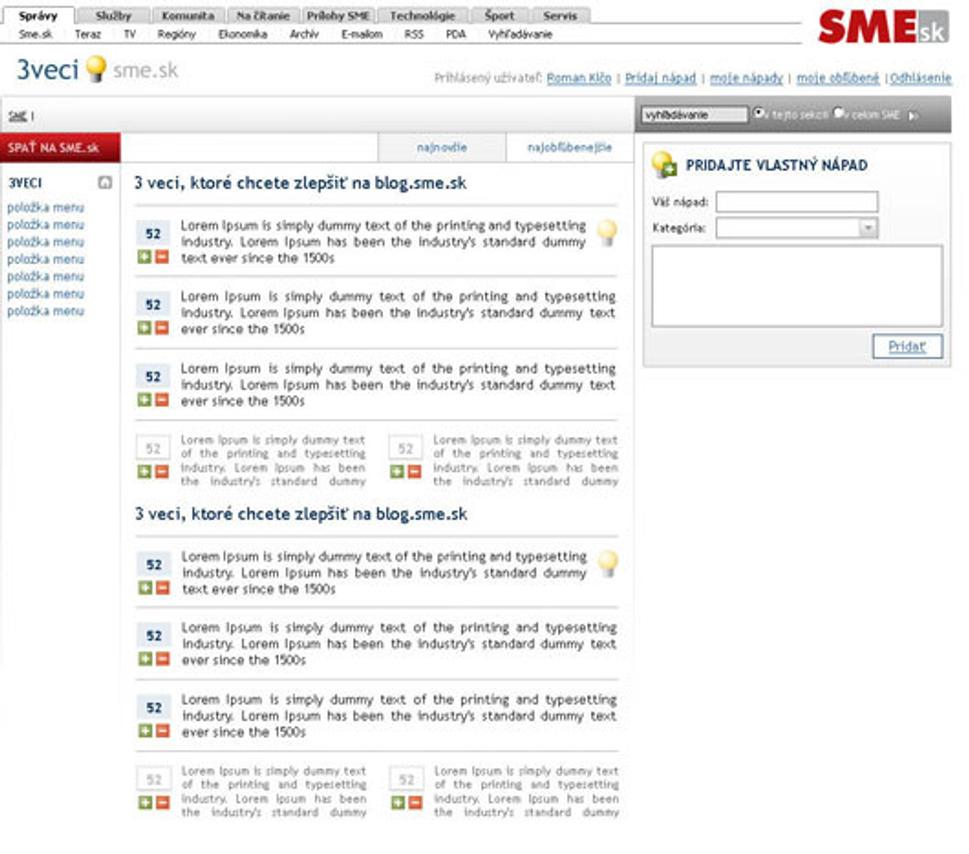Click the SME.sk logo
Viewport: 969px width, 854px height.
tap(882, 27)
